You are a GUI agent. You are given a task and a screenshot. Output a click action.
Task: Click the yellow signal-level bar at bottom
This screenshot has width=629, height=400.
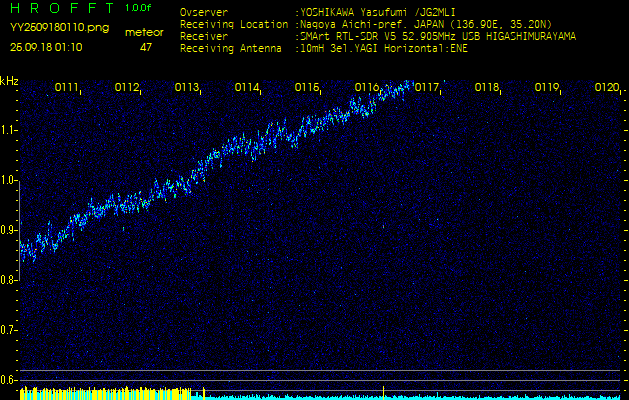(100, 394)
